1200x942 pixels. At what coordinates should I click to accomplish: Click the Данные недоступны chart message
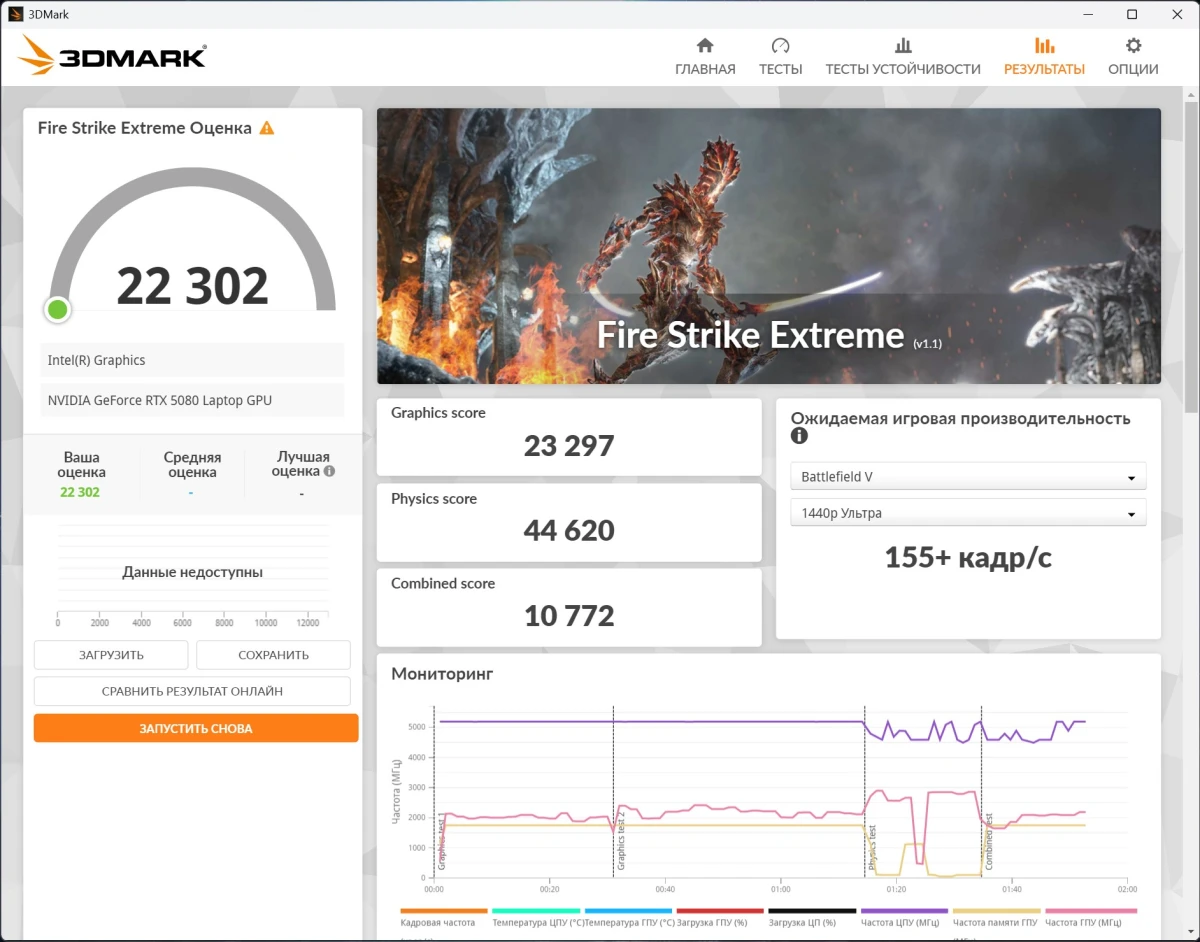193,572
